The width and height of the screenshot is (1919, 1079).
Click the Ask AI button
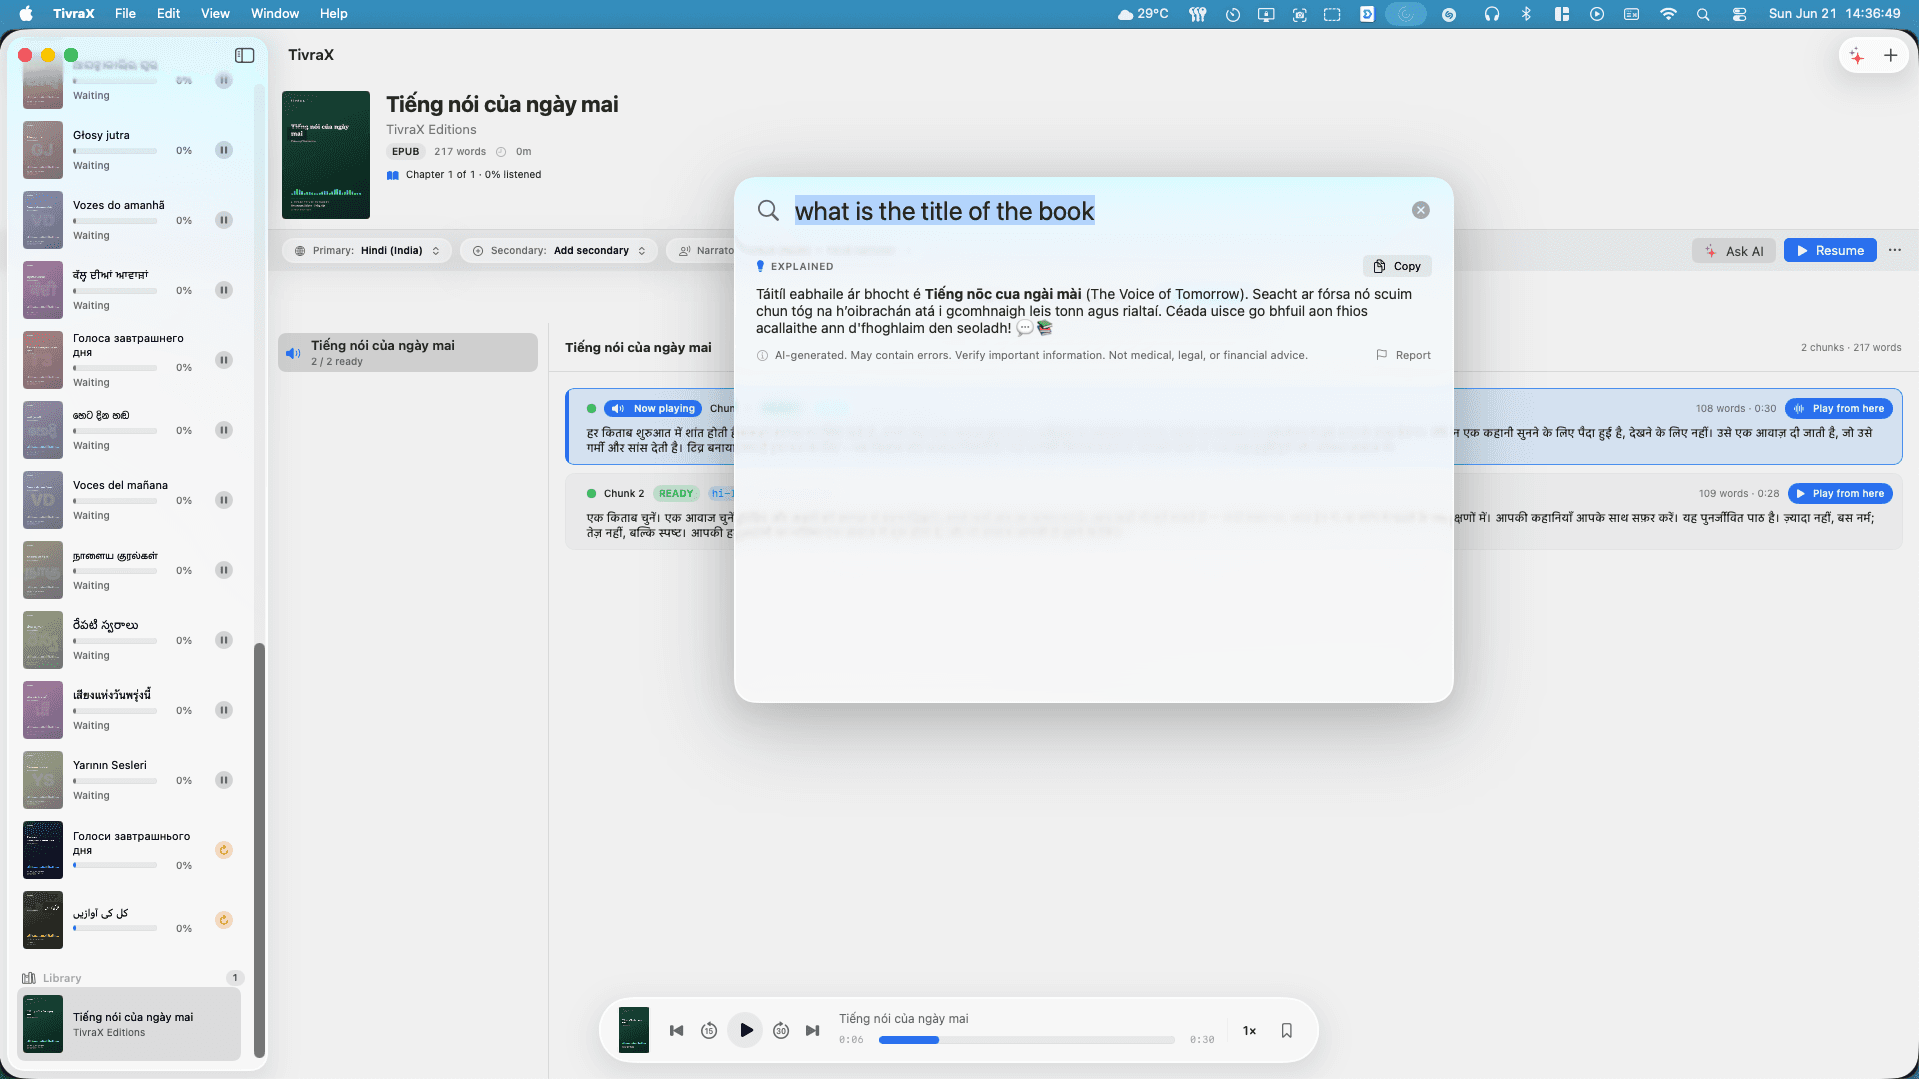tap(1734, 251)
